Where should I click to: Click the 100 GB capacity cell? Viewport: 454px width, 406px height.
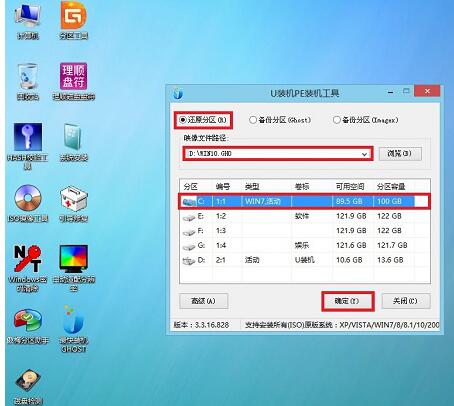tap(389, 201)
